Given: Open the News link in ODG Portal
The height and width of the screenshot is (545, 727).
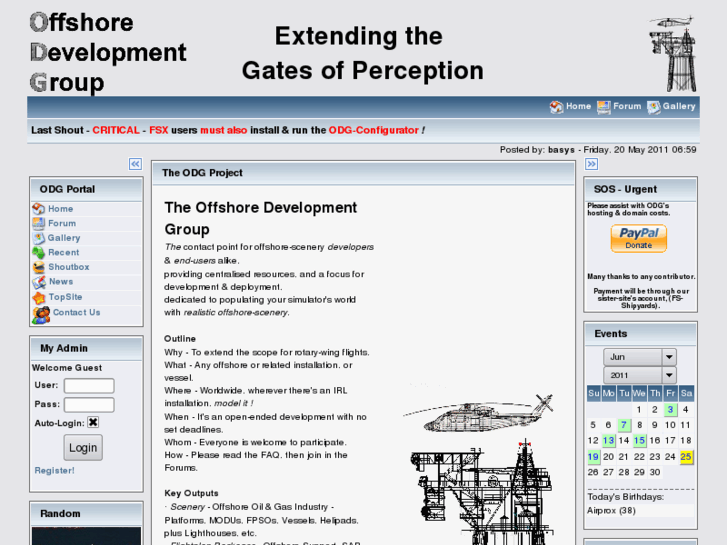Looking at the screenshot, I should point(61,282).
